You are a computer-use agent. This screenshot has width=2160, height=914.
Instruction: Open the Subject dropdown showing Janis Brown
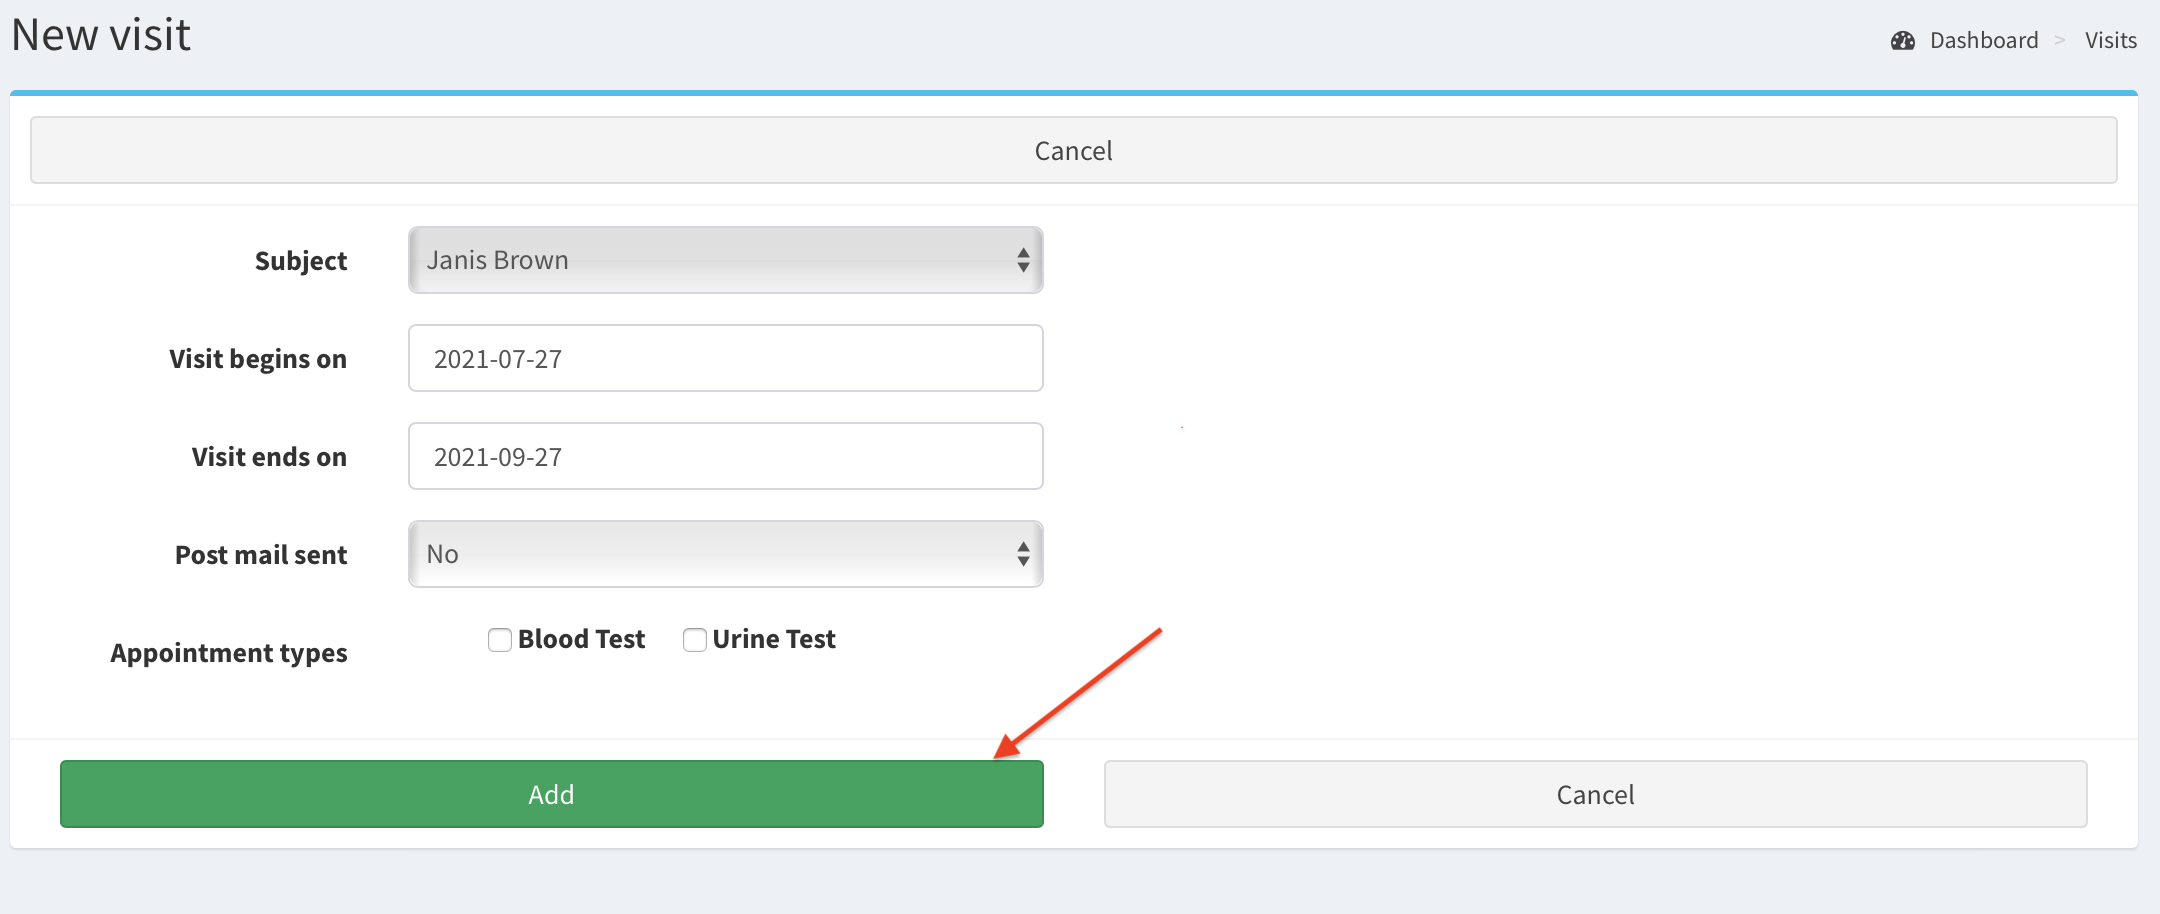[x=724, y=260]
